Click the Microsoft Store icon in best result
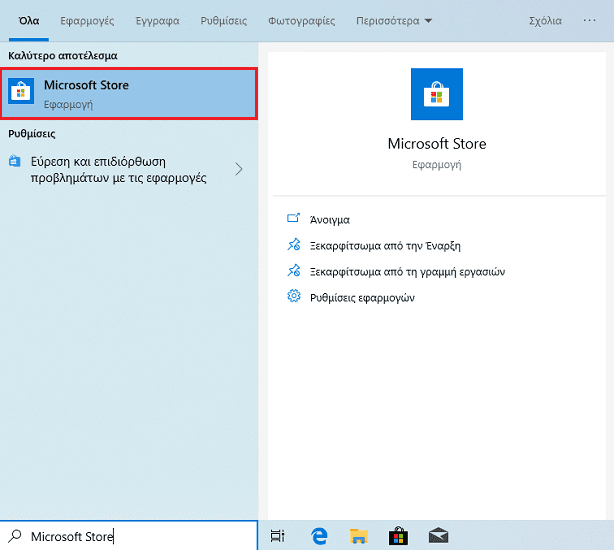This screenshot has width=614, height=550. coord(21,91)
